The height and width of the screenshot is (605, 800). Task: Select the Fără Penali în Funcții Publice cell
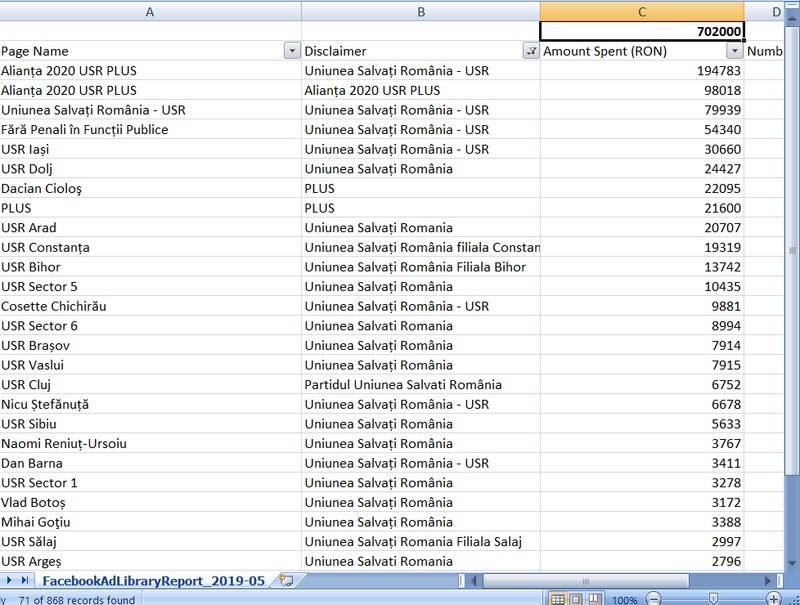pos(150,130)
